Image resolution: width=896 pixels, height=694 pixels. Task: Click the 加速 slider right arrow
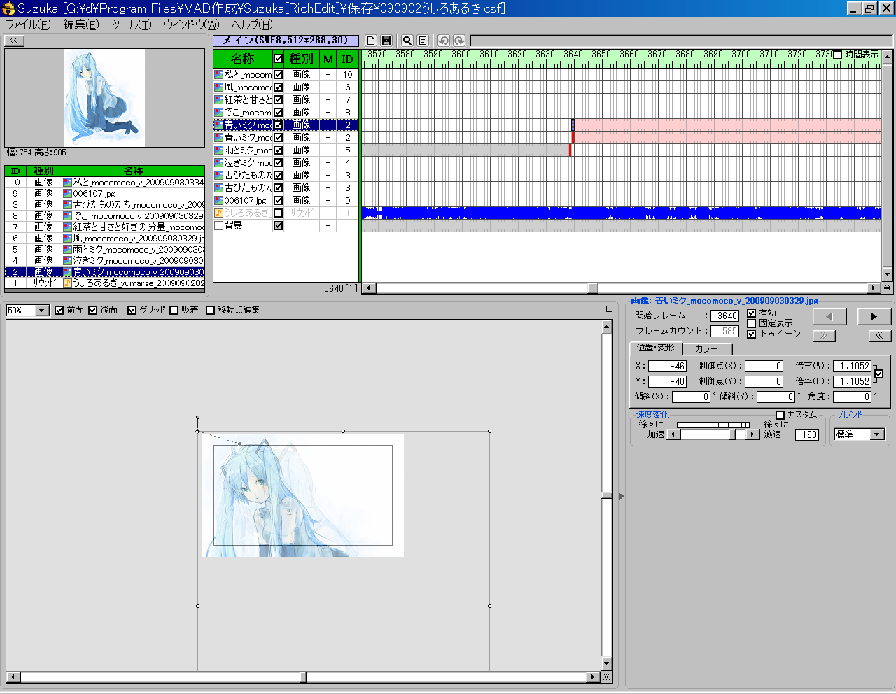[x=753, y=434]
